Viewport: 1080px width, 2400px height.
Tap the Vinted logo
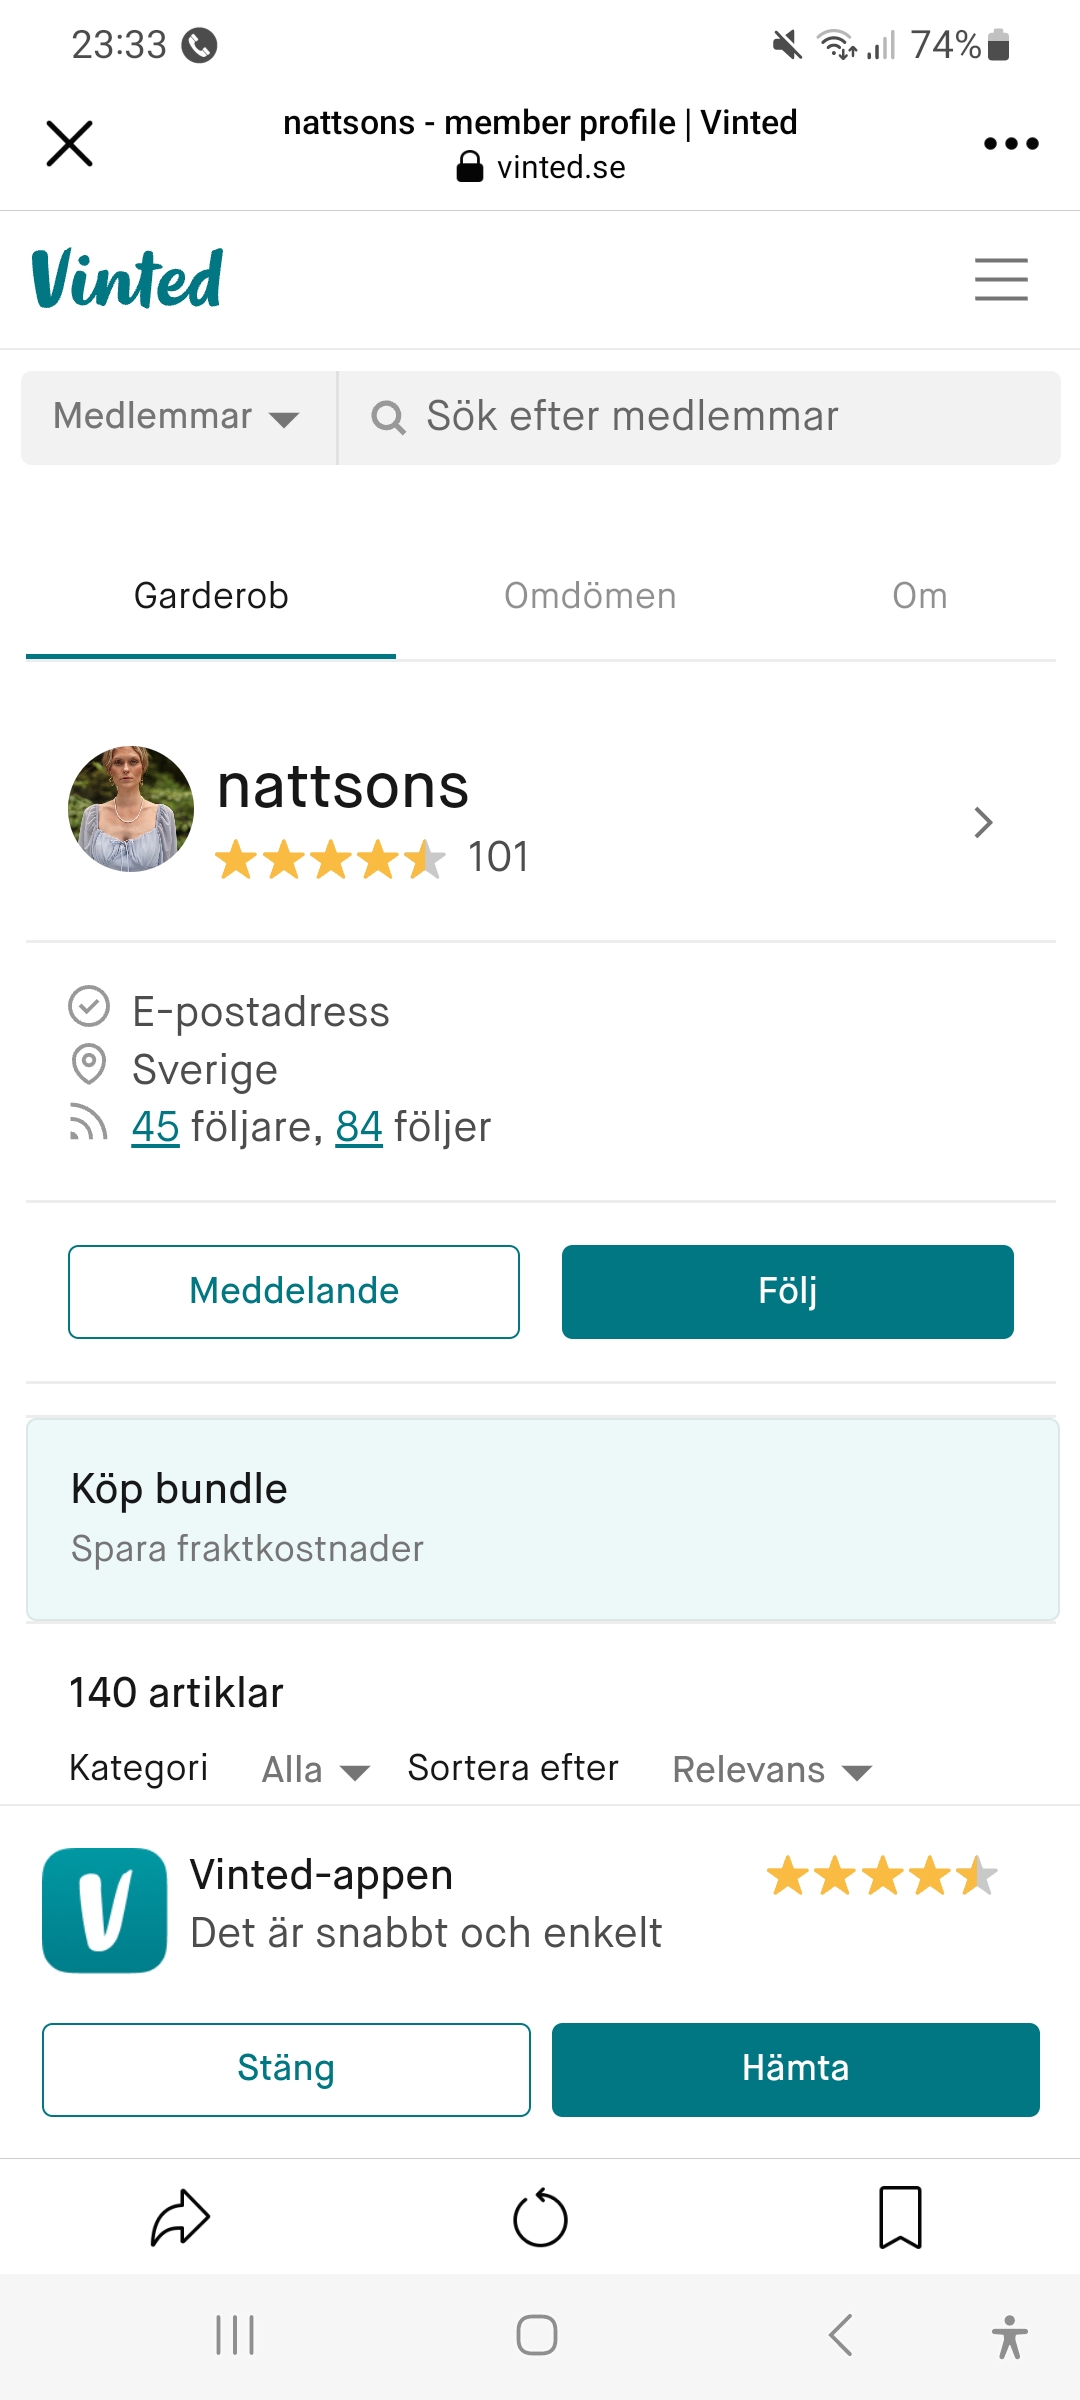(127, 279)
